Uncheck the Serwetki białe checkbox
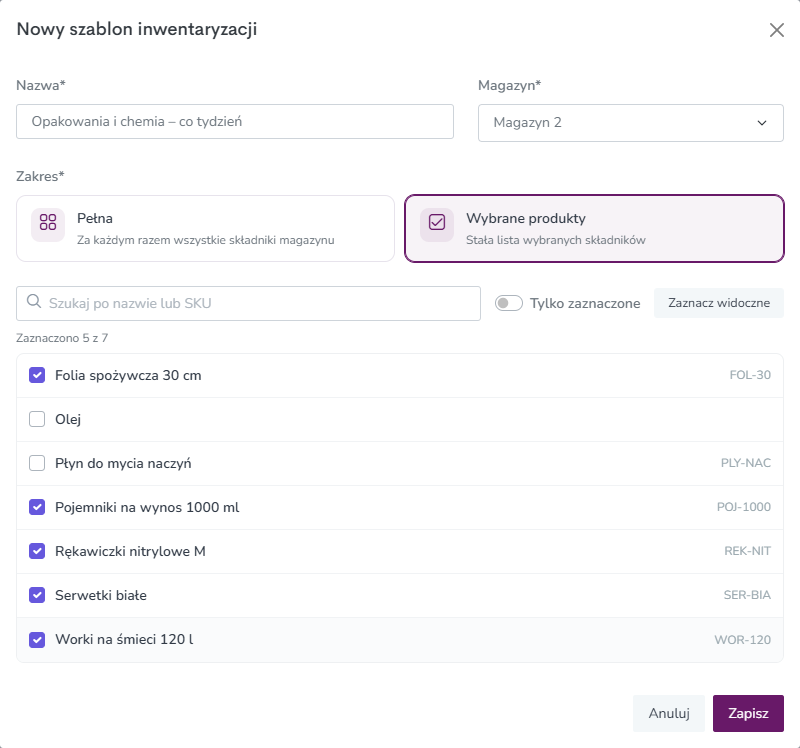 coord(37,595)
